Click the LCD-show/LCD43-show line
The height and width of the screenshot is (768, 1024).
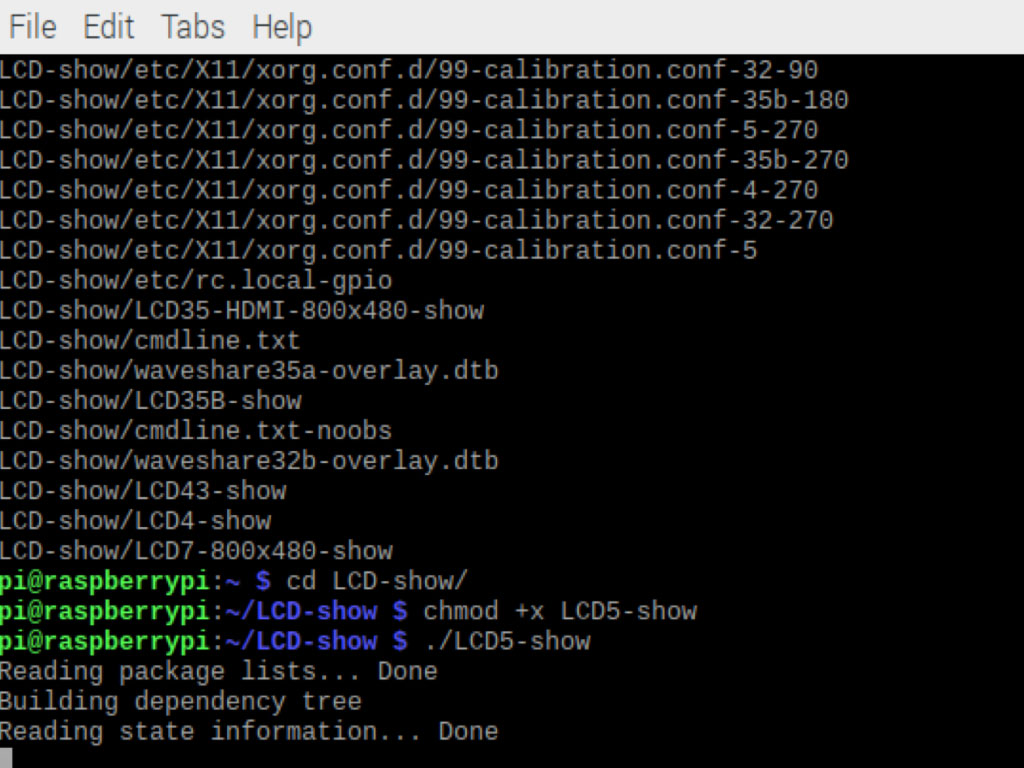(143, 491)
